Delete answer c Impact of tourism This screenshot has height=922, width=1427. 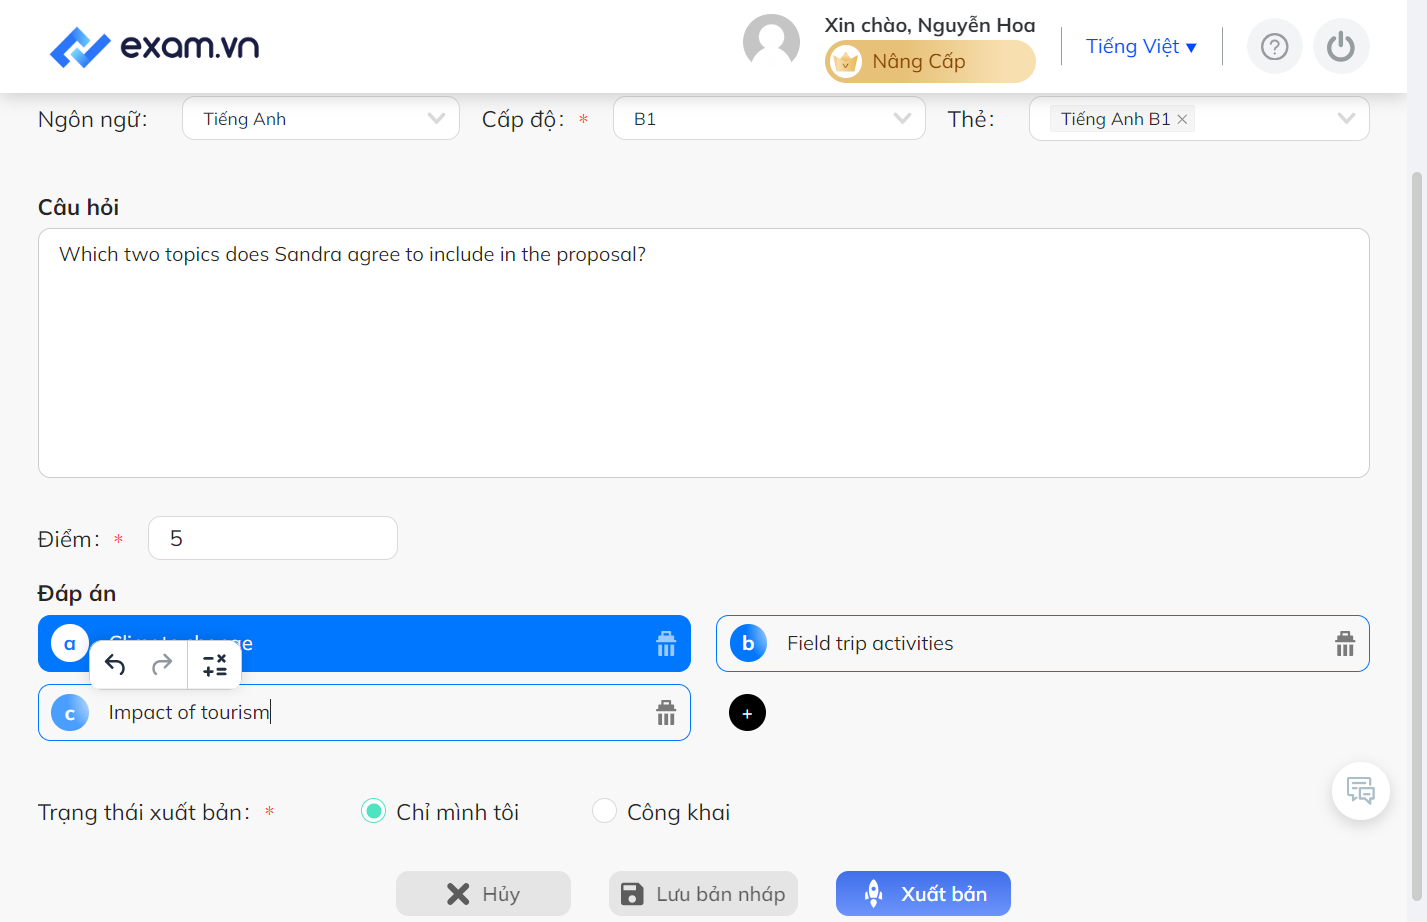tap(666, 713)
